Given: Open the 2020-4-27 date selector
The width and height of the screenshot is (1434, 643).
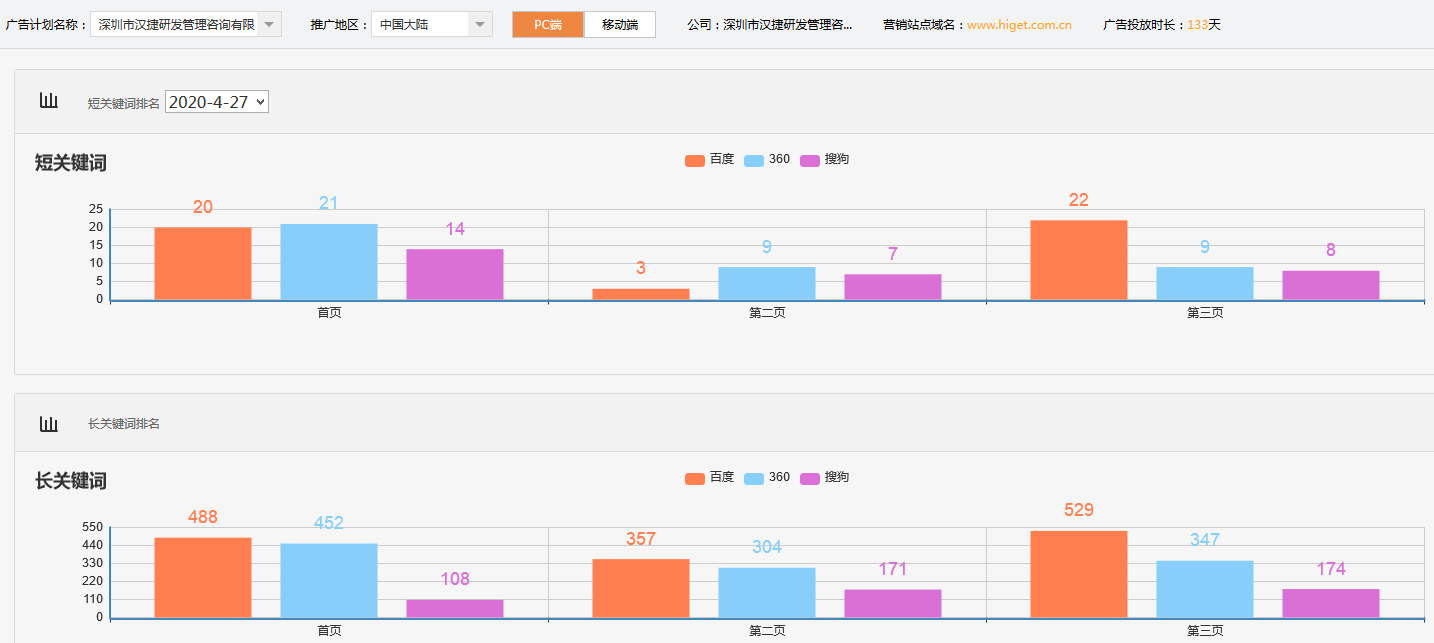Looking at the screenshot, I should [216, 102].
